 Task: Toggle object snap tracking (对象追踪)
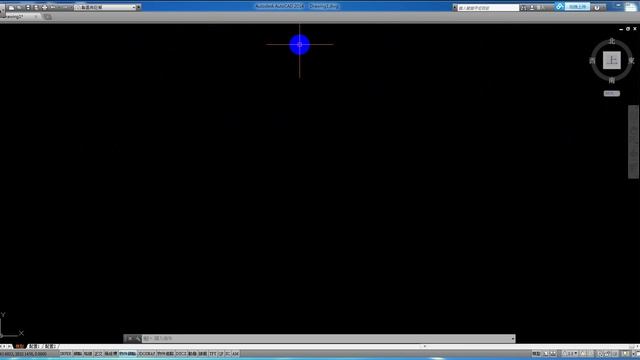pyautogui.click(x=166, y=354)
